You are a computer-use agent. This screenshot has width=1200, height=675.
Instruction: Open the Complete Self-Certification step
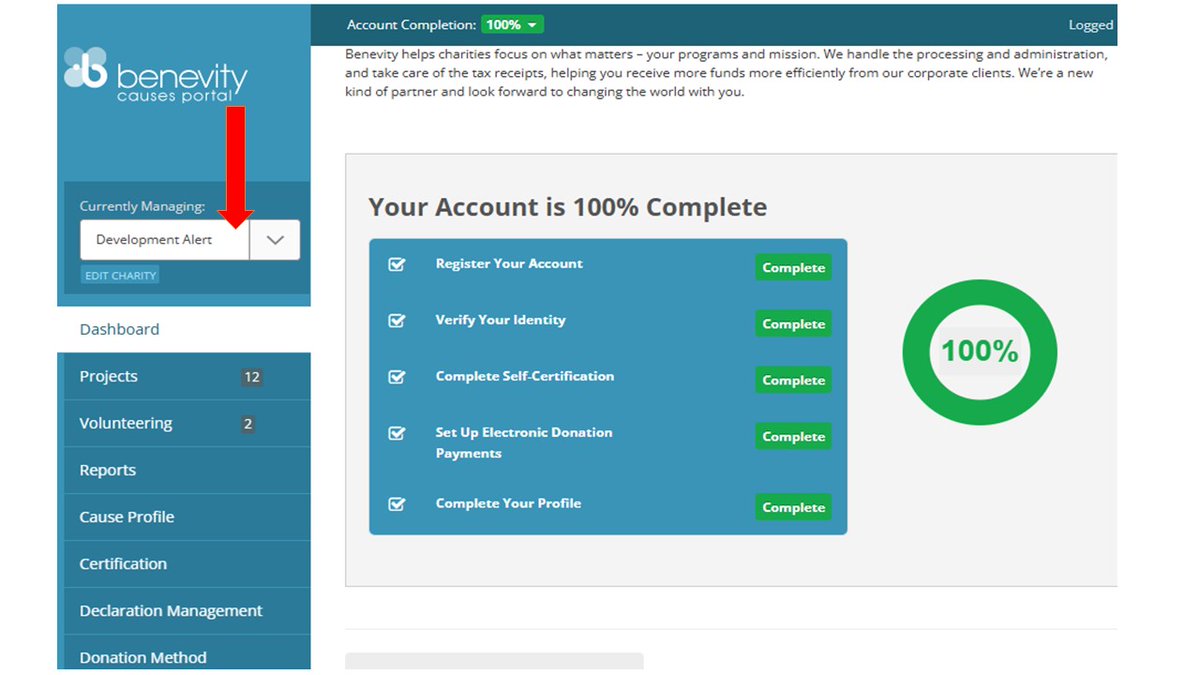pos(525,376)
